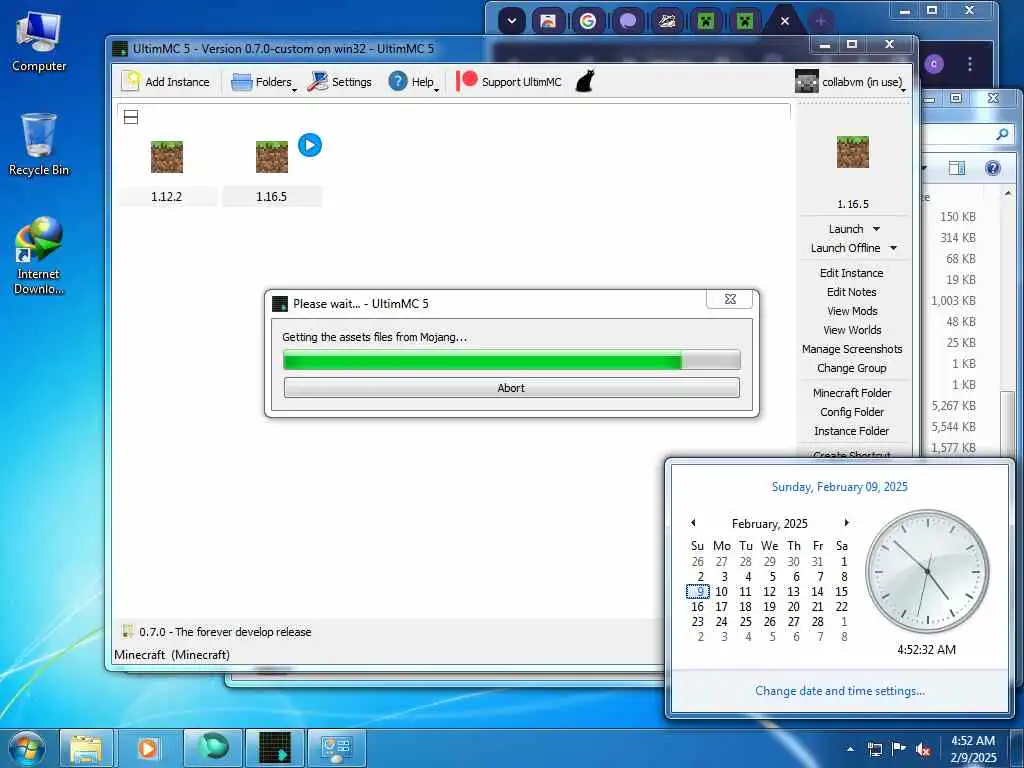Collapse the instance group toggle icon
This screenshot has width=1024, height=768.
coord(131,117)
